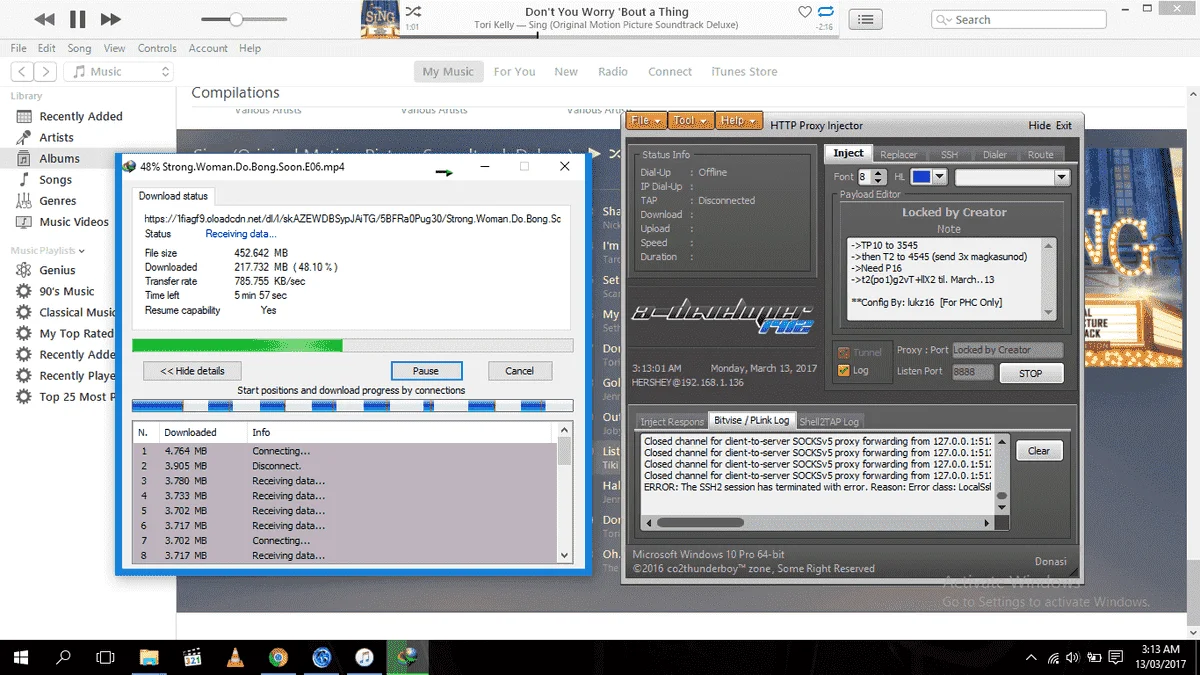Click the STOP button
The height and width of the screenshot is (675, 1200).
pos(1030,373)
